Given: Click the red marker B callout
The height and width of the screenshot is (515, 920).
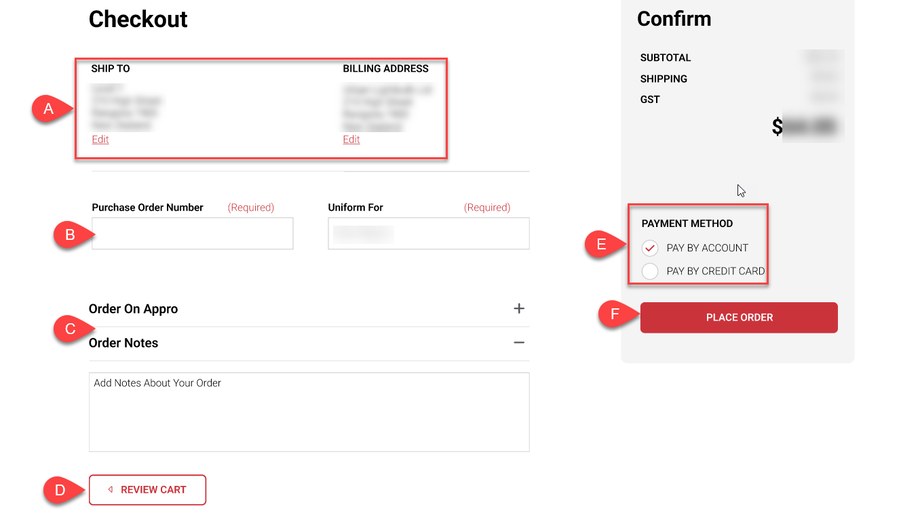Looking at the screenshot, I should coord(68,235).
